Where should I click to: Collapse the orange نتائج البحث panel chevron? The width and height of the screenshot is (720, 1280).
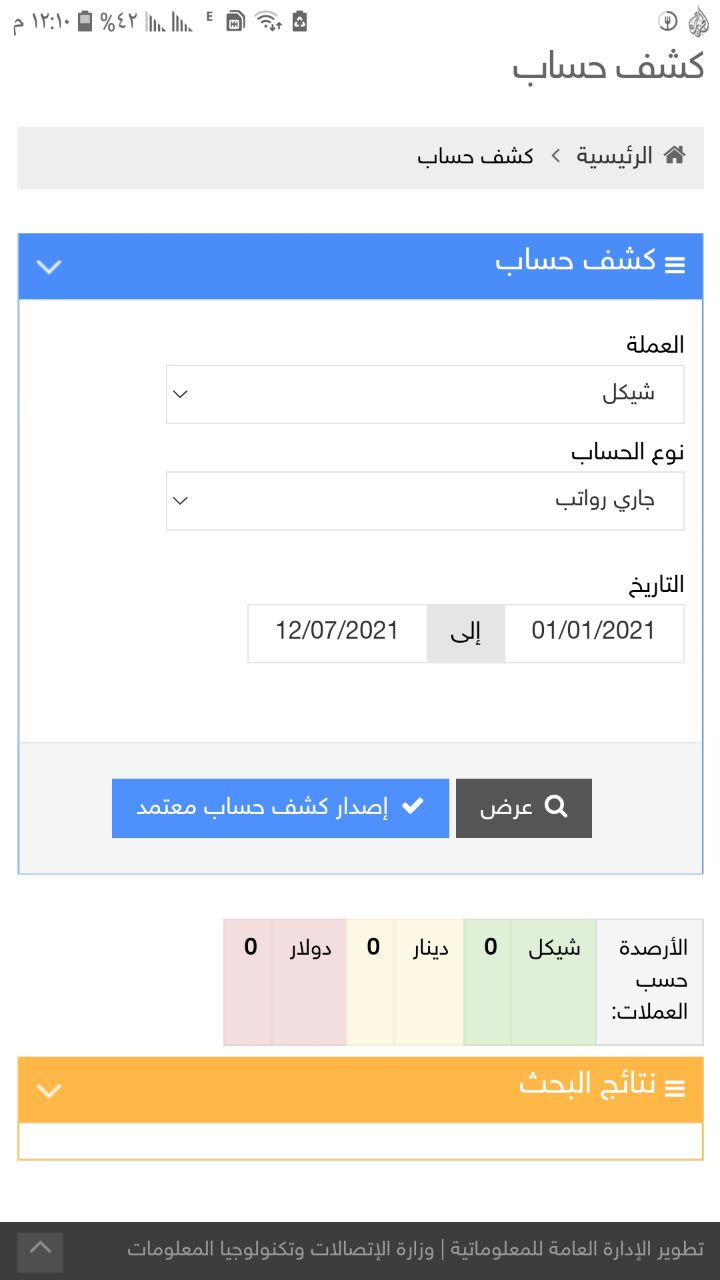point(49,1090)
